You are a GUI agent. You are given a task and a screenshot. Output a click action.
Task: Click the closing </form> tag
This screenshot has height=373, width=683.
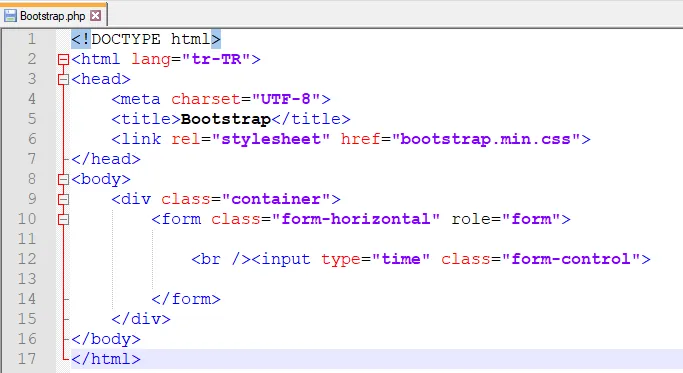tap(186, 299)
